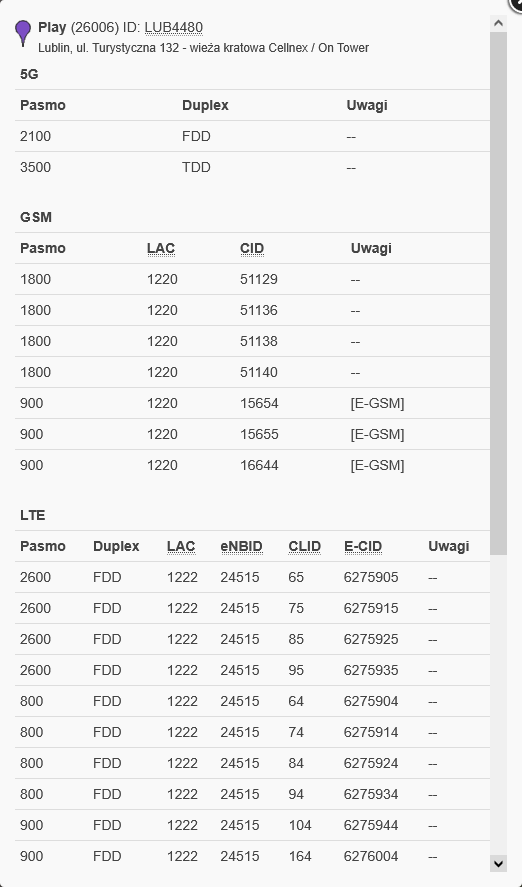Click the LTE E-CID column header
The height and width of the screenshot is (887, 522).
pyautogui.click(x=363, y=546)
